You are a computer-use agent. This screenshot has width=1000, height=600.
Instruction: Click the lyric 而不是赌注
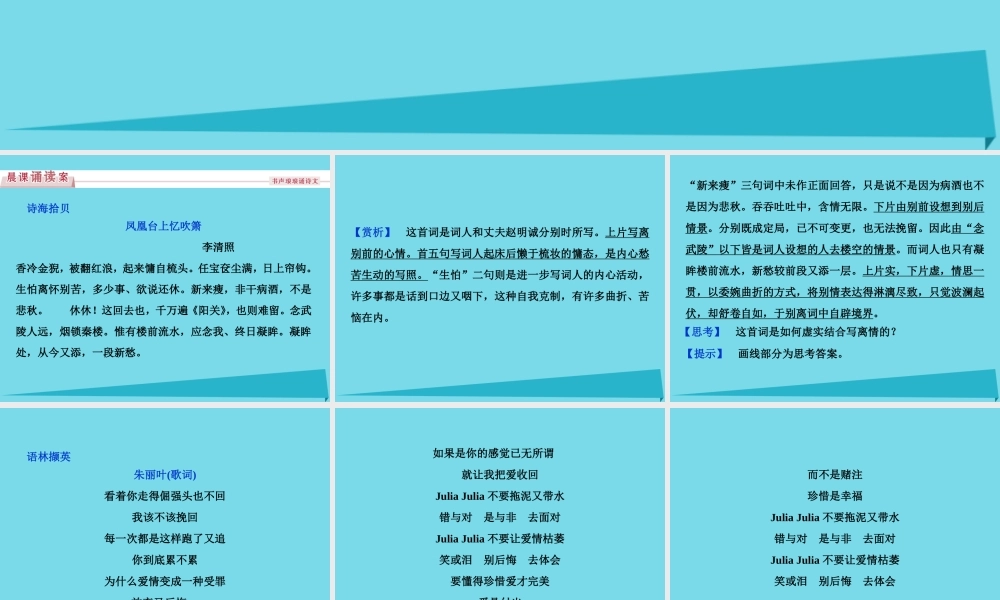click(x=835, y=475)
